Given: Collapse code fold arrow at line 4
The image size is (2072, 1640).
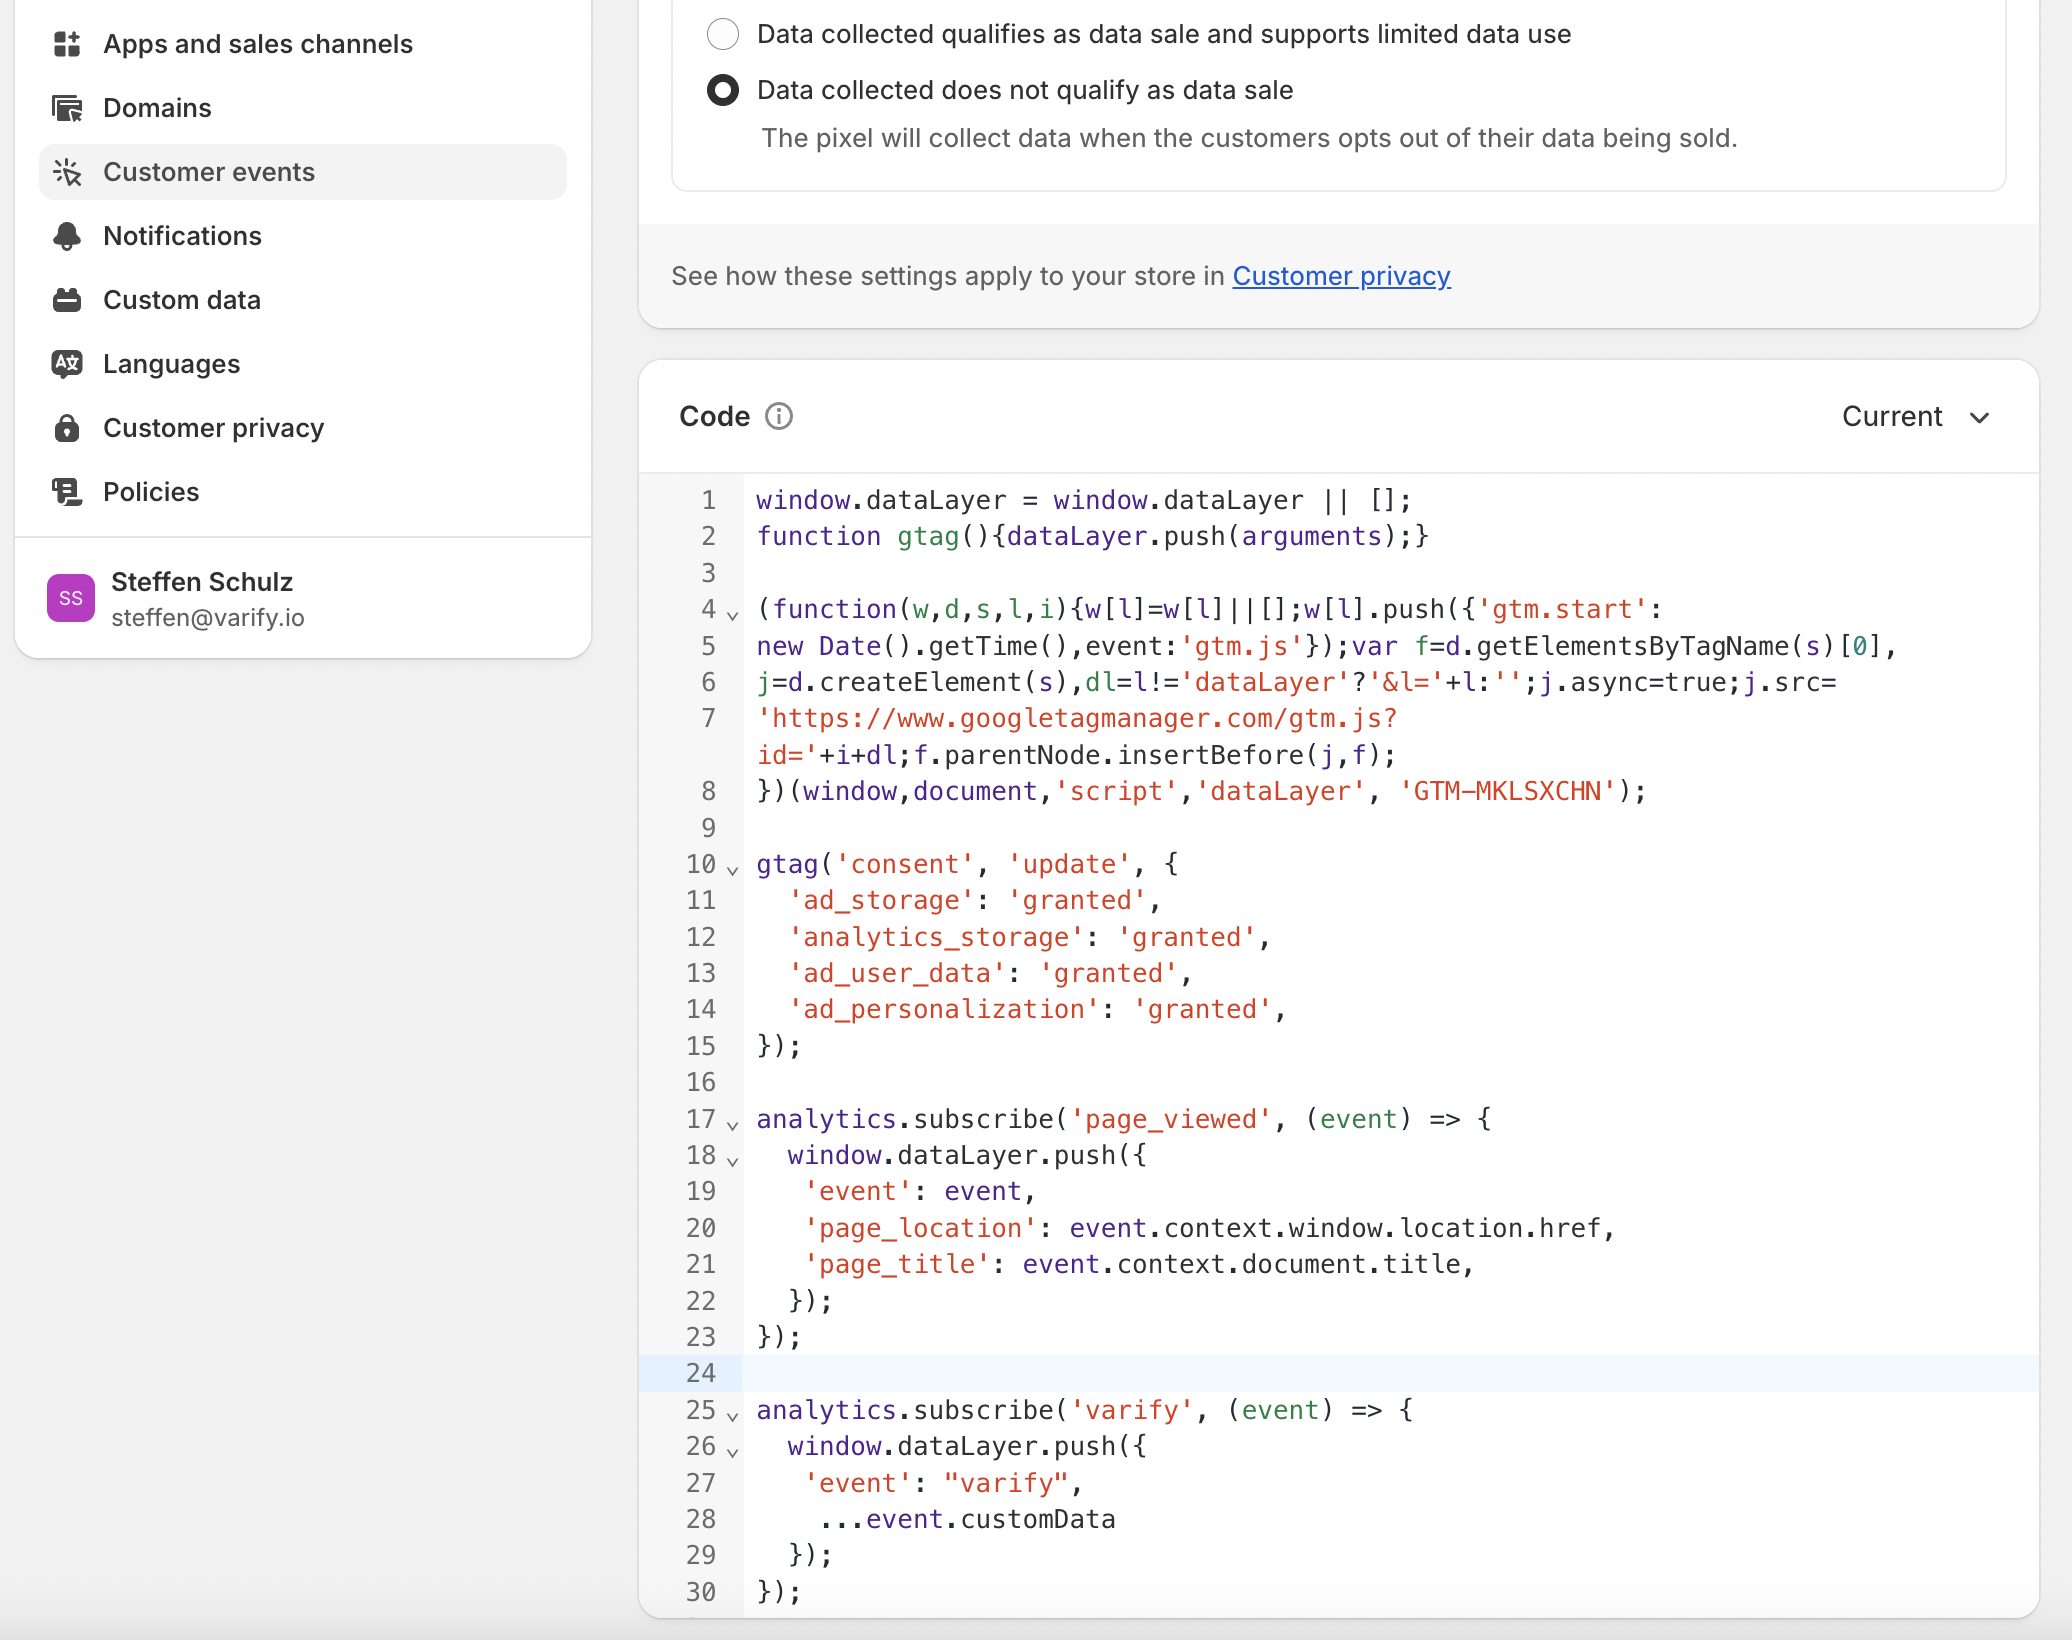Looking at the screenshot, I should (733, 615).
